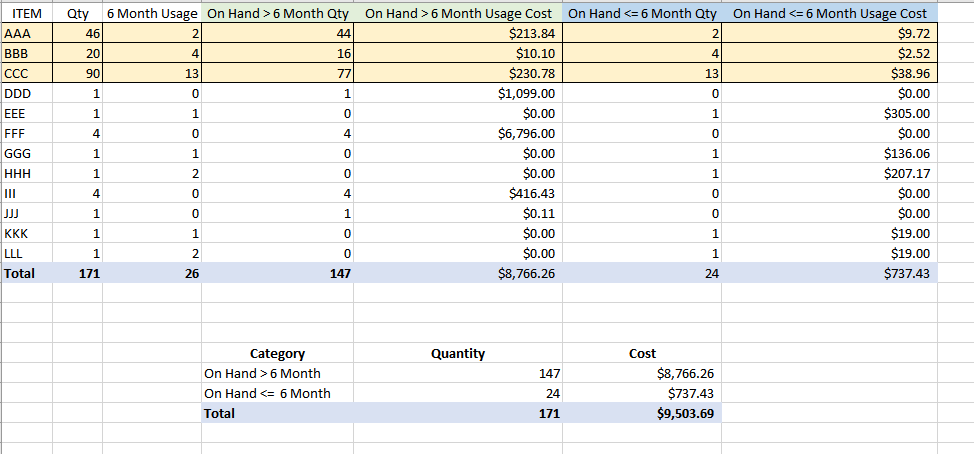The image size is (974, 454).
Task: Select the JJJ item cell
Action: (x=27, y=213)
